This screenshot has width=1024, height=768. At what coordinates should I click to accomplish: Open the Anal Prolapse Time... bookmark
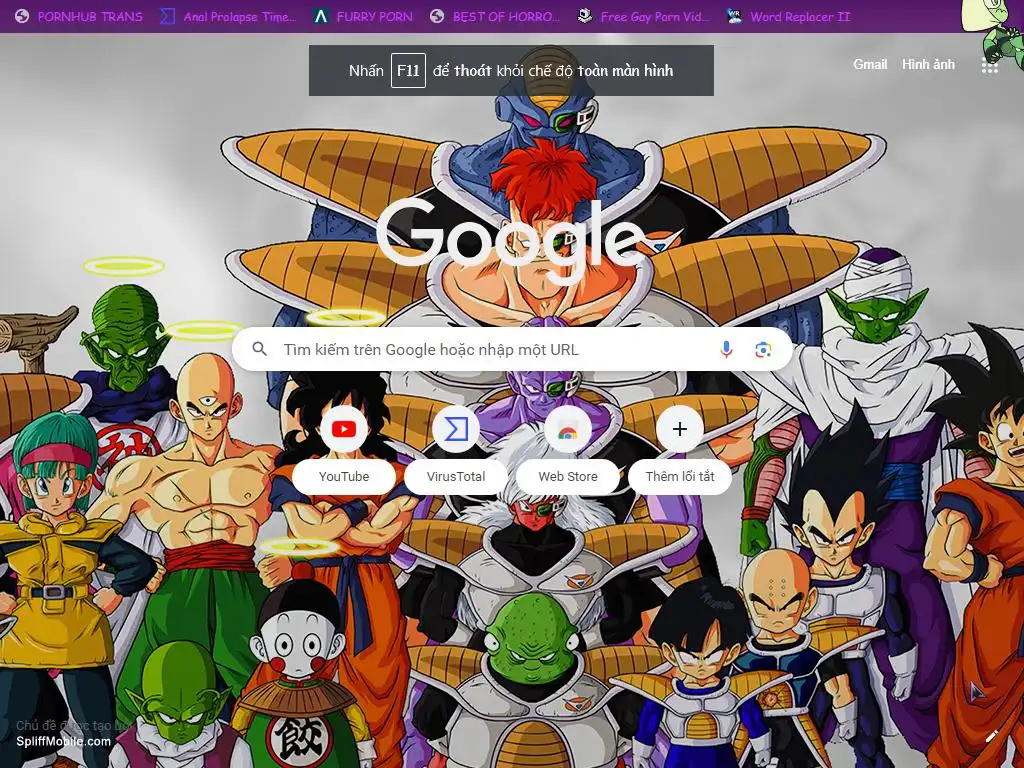[x=228, y=16]
